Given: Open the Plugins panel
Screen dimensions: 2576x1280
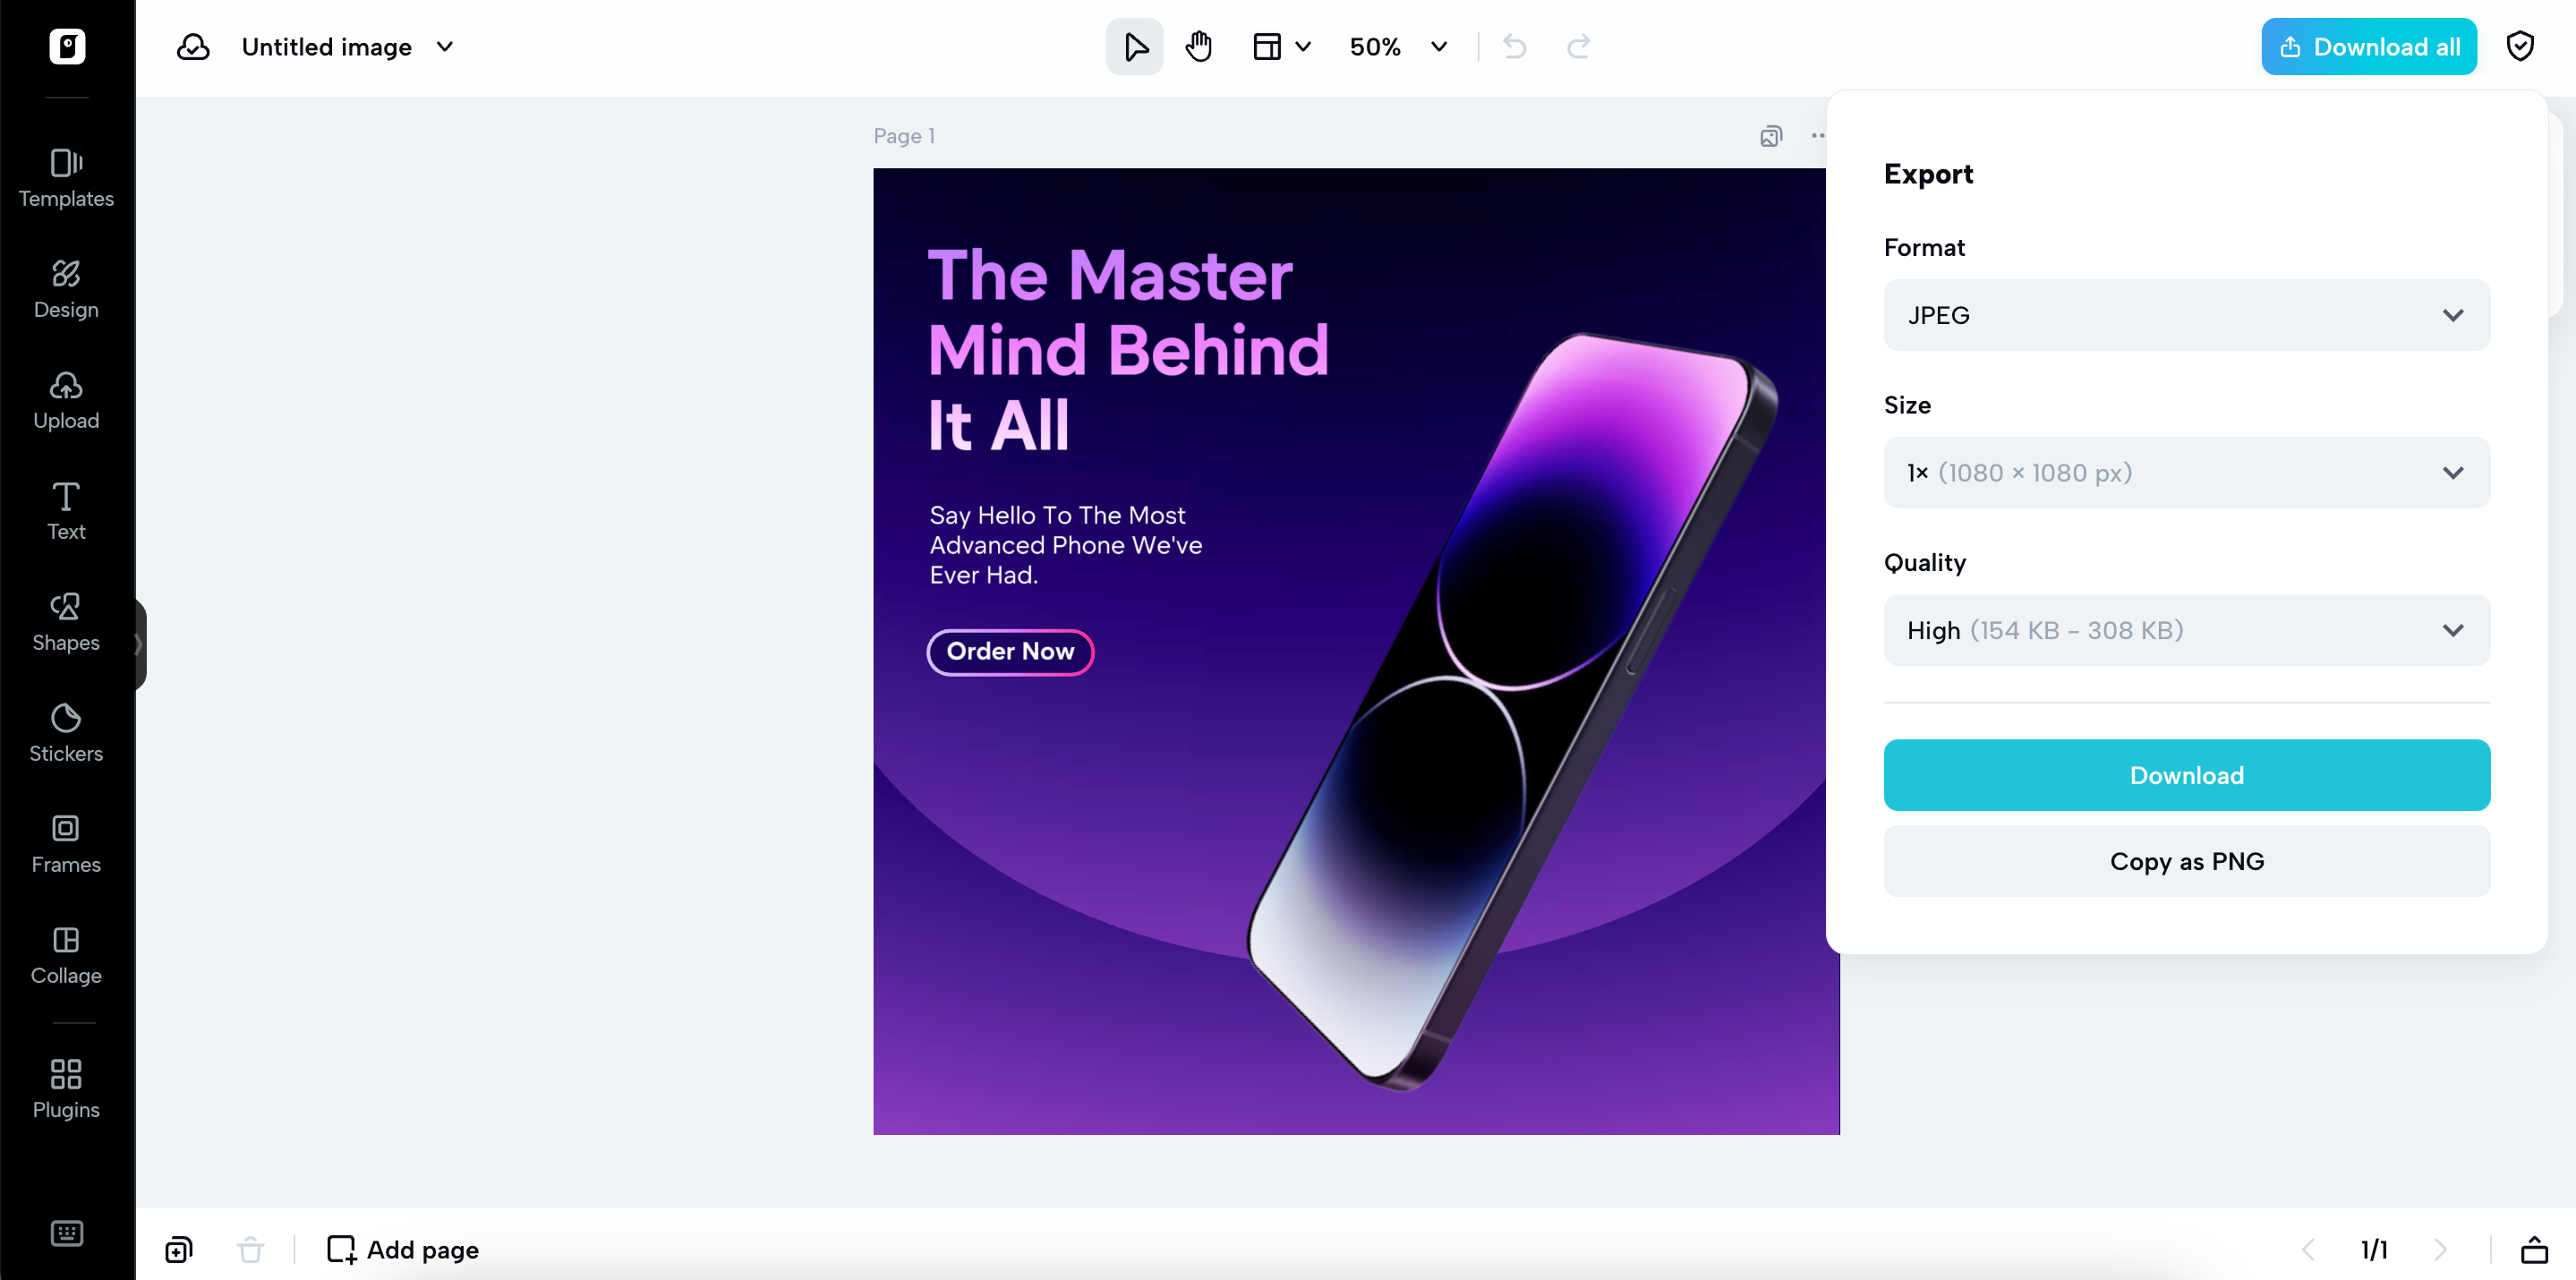Looking at the screenshot, I should 66,1088.
